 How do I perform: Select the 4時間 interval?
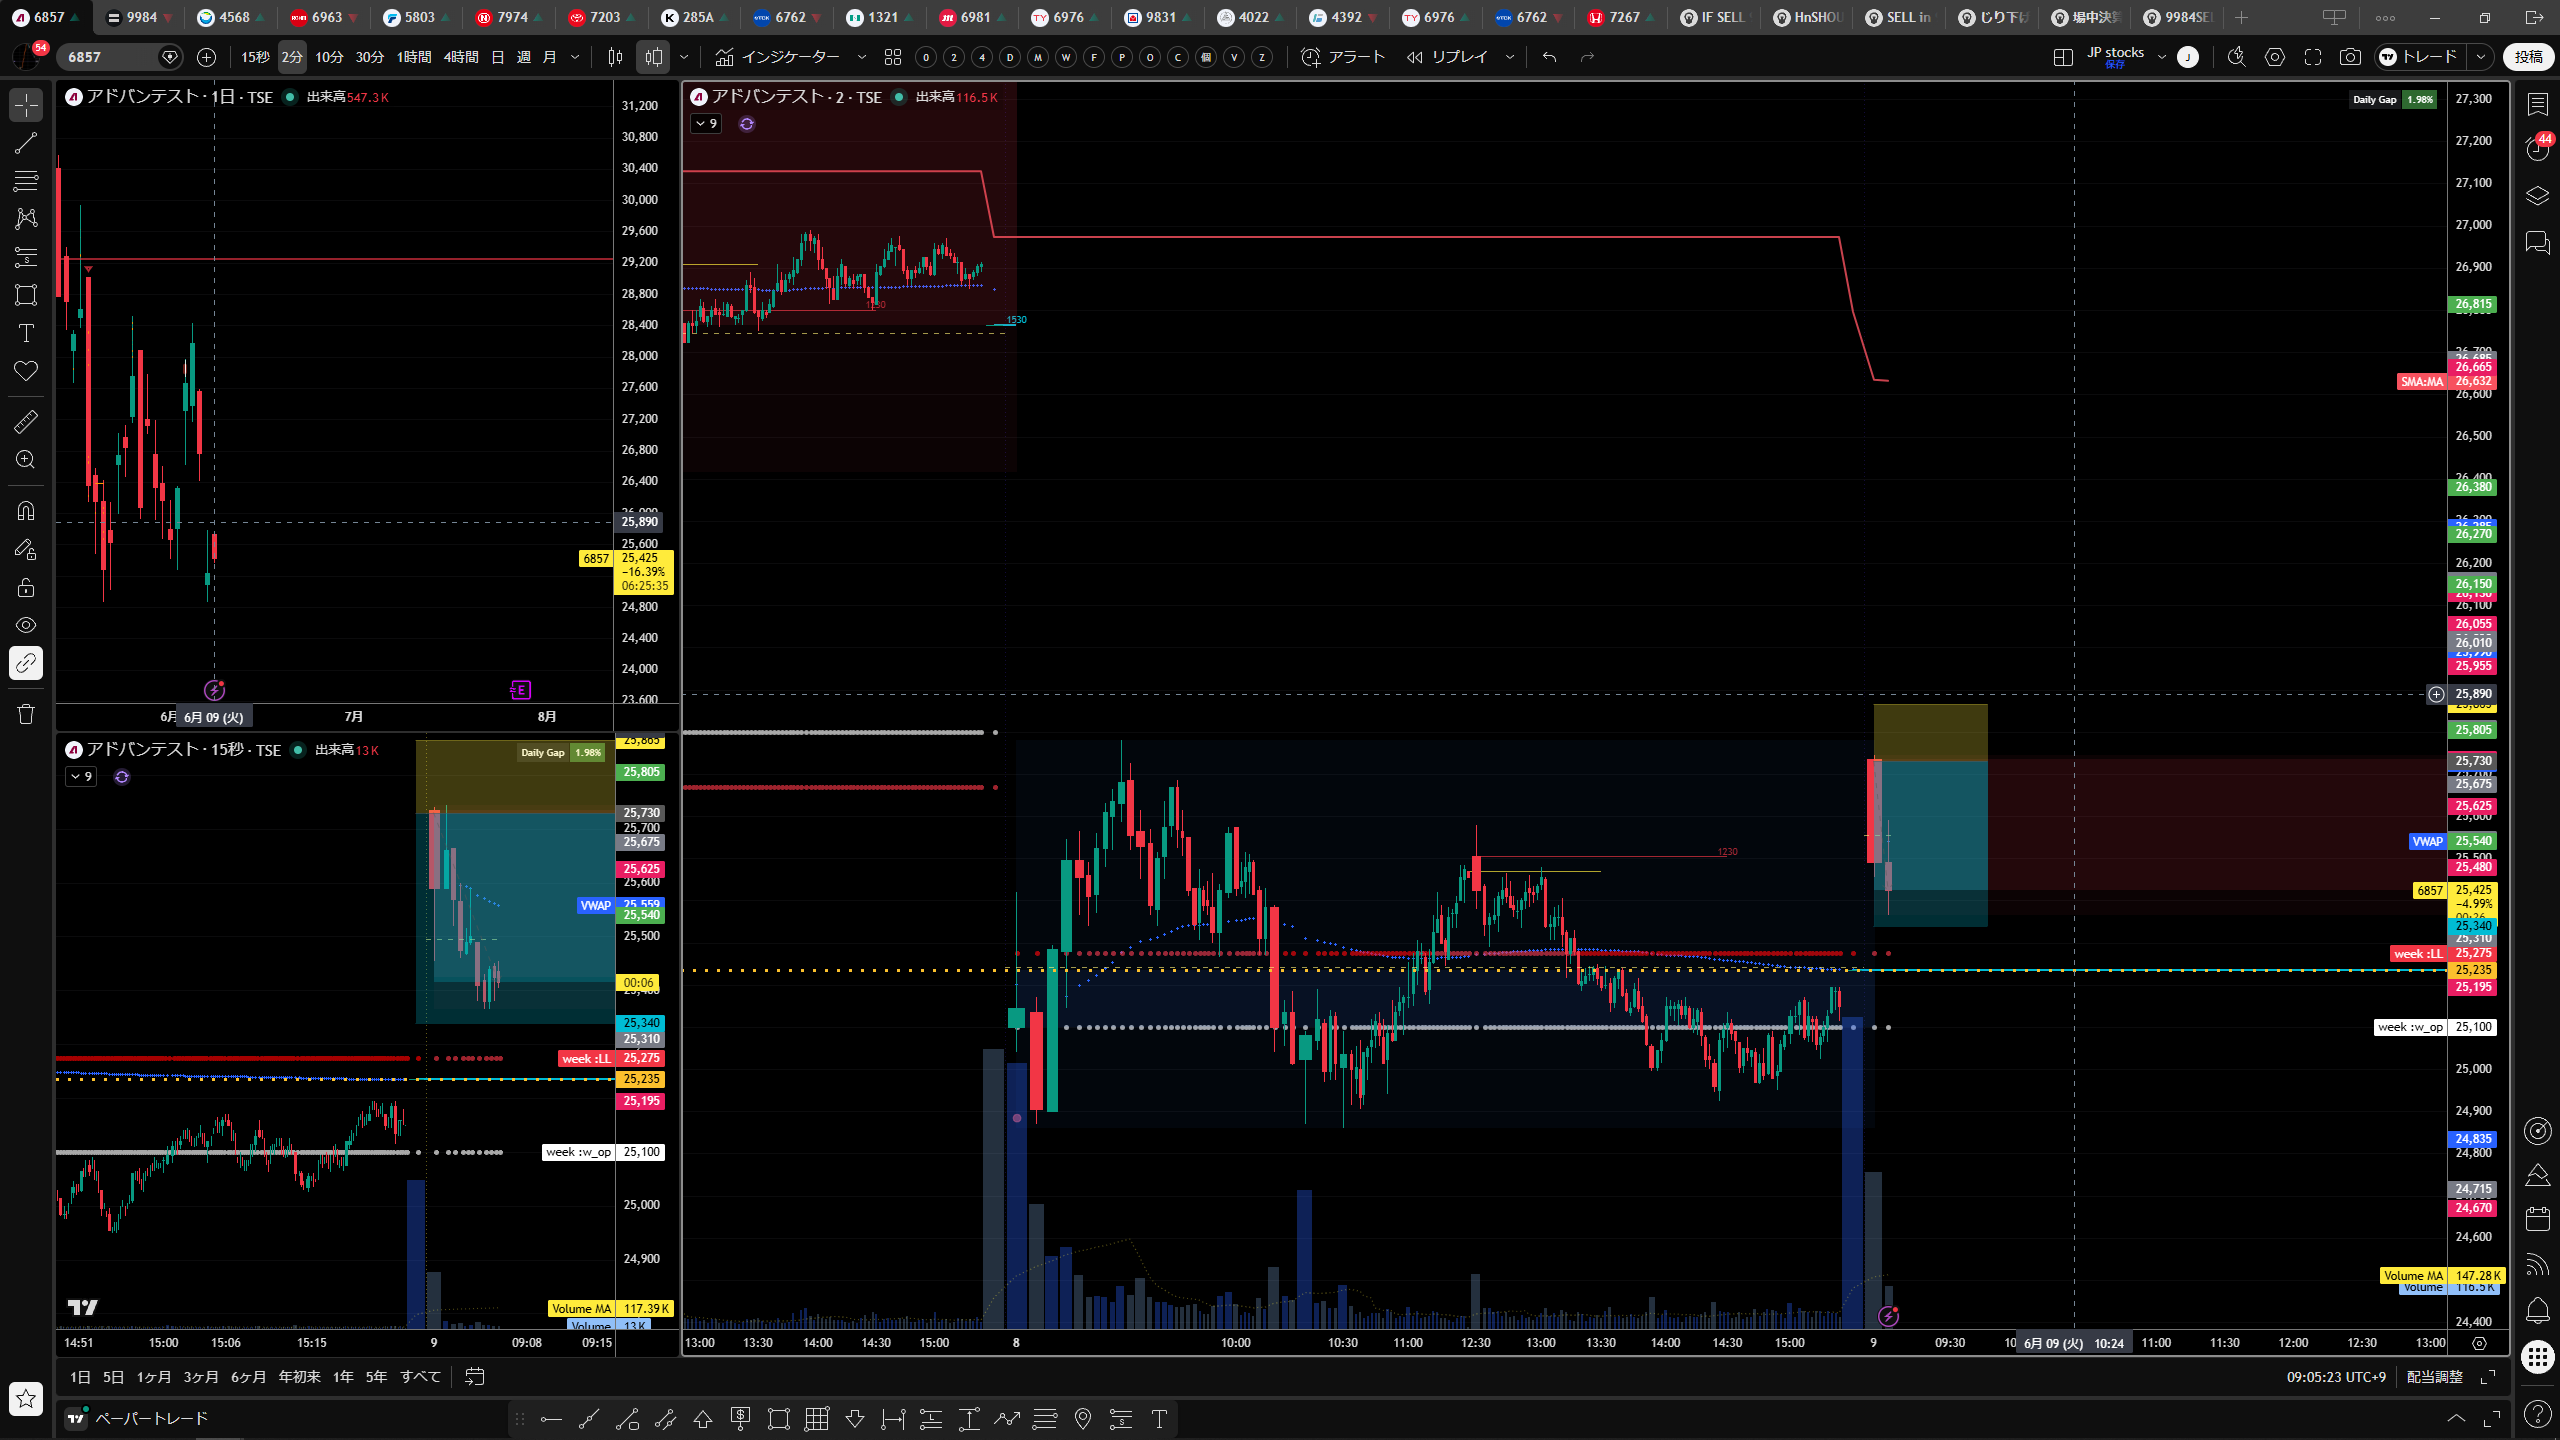461,57
